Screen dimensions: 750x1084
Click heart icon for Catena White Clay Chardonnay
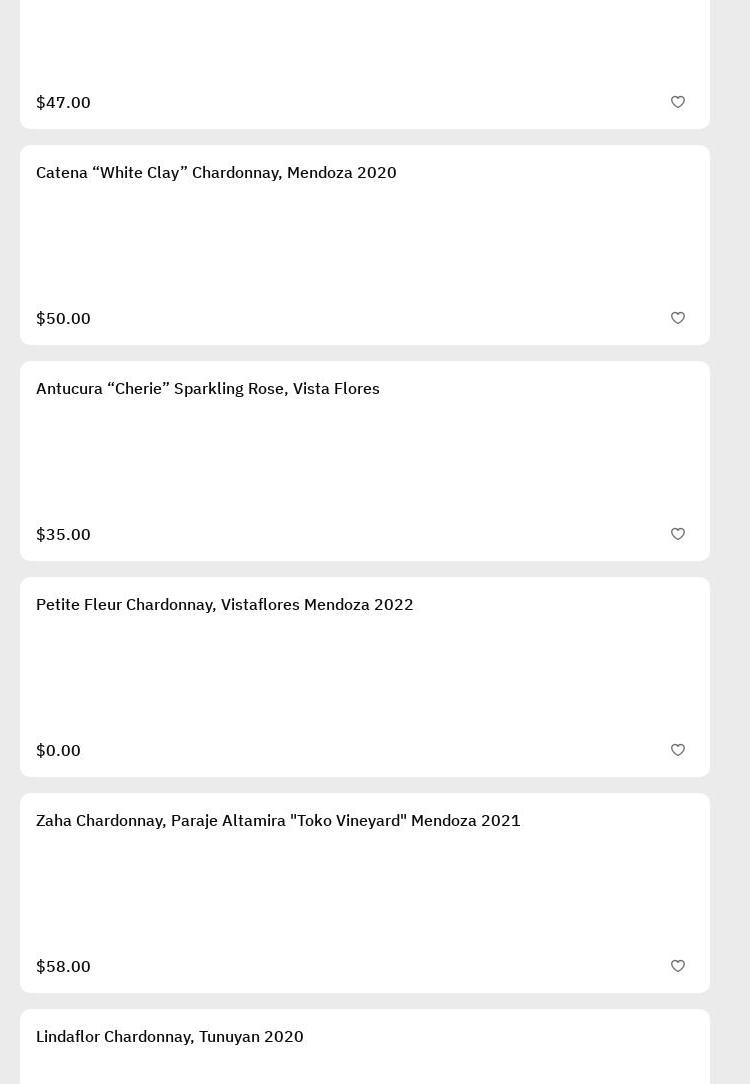tap(678, 318)
